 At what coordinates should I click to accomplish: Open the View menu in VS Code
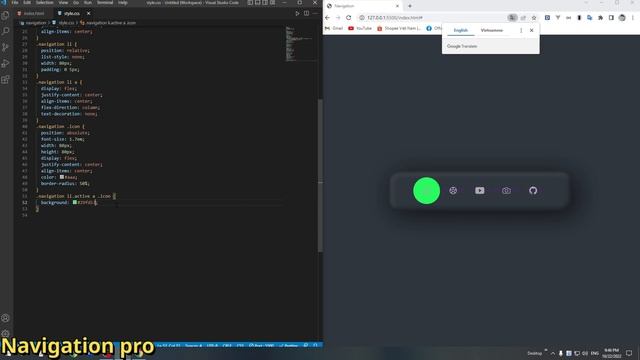point(63,2)
